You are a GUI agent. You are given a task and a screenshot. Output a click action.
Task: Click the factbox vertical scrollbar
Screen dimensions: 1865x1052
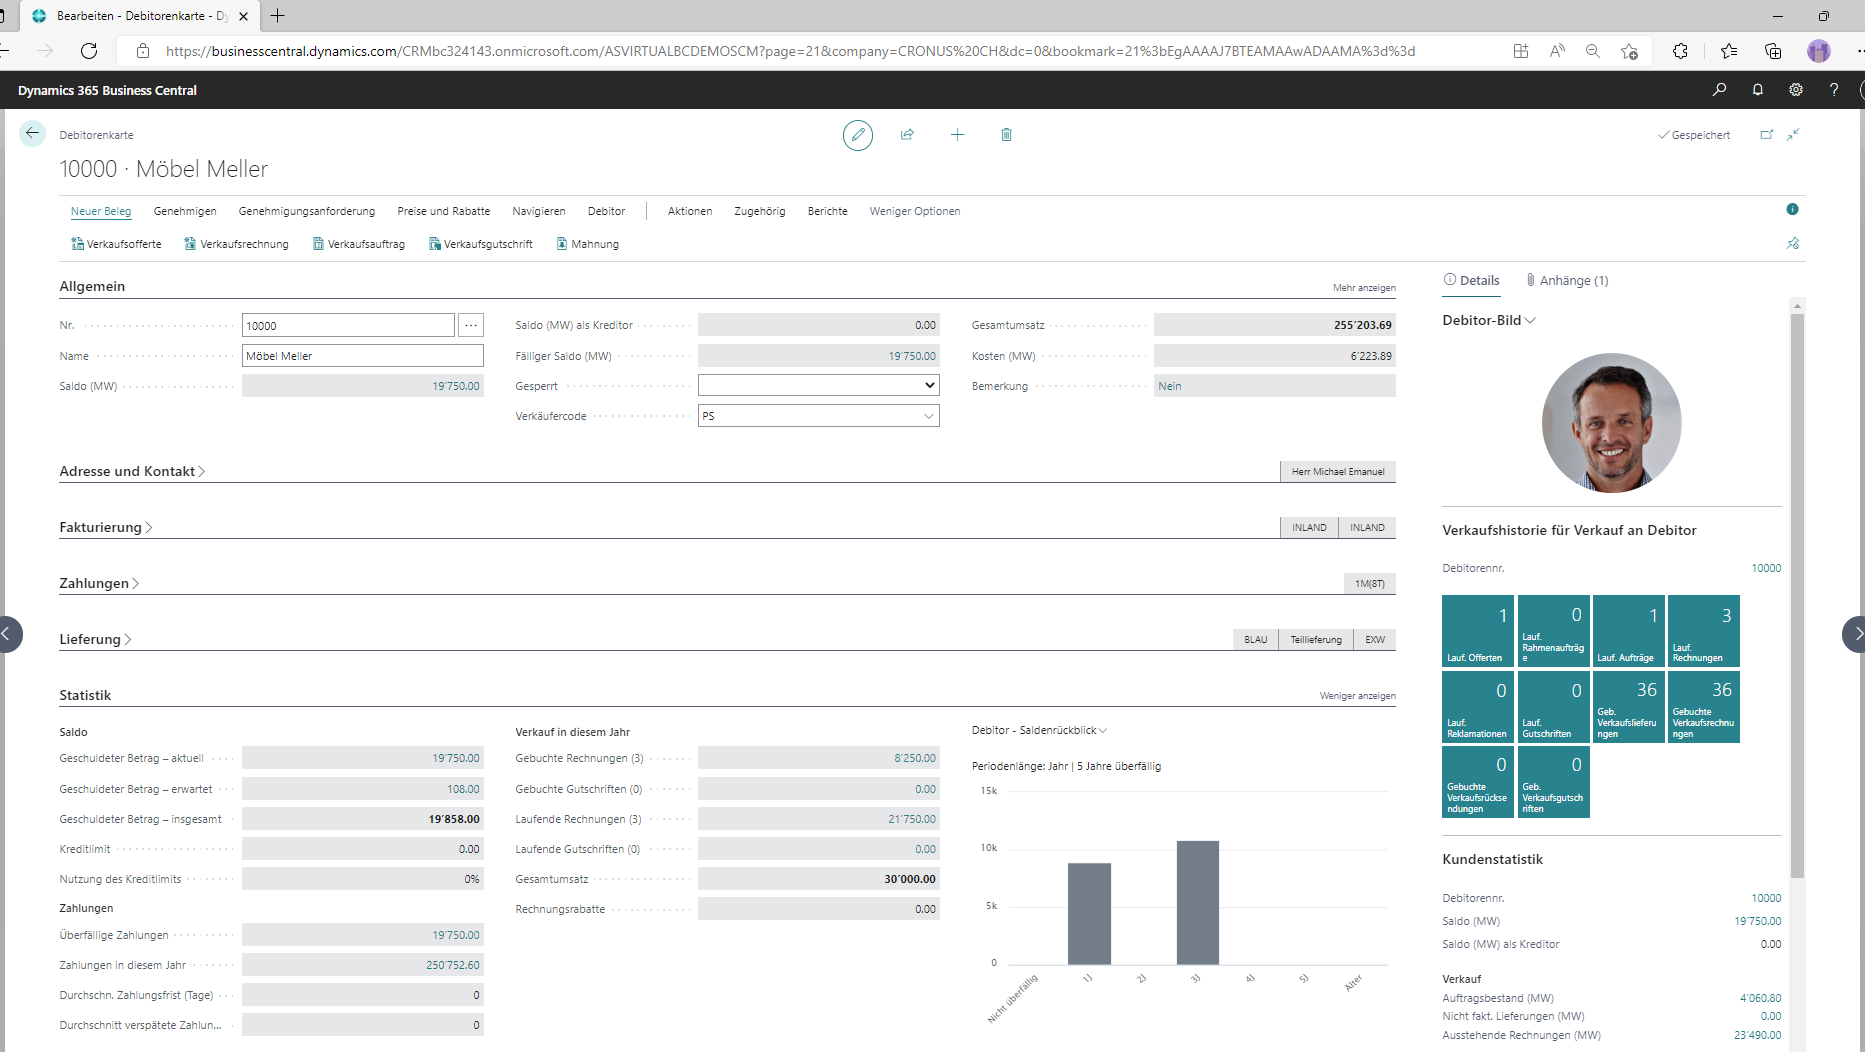pos(1797,595)
